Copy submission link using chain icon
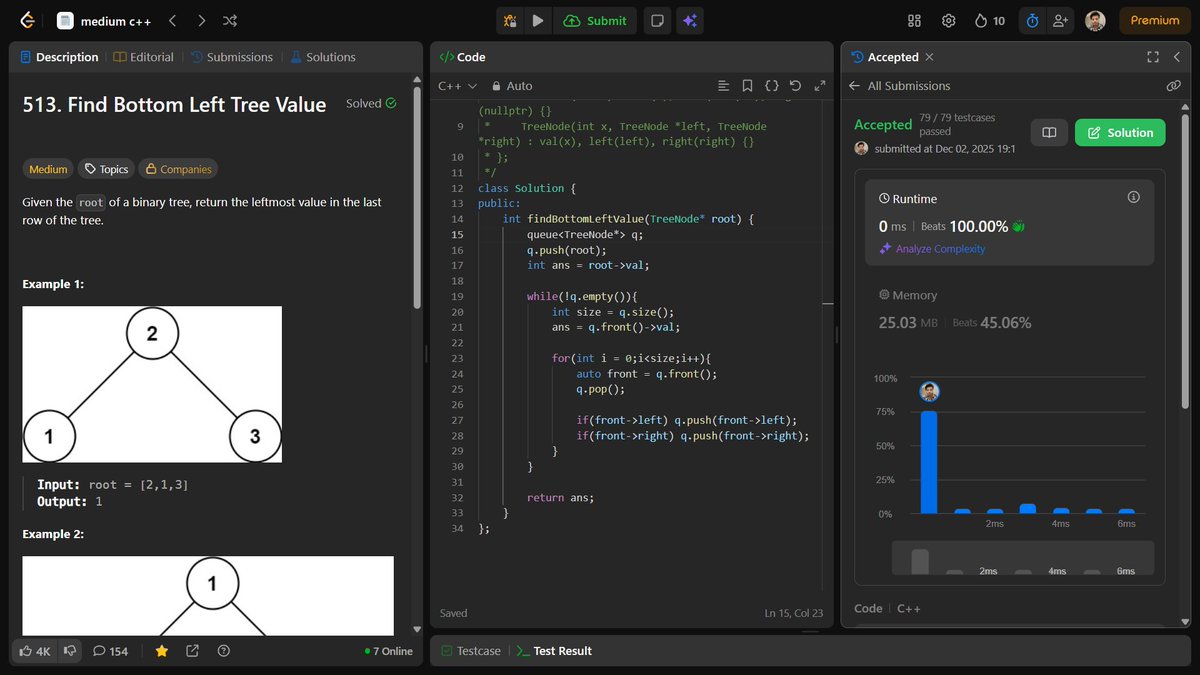Viewport: 1200px width, 675px height. pyautogui.click(x=1173, y=85)
